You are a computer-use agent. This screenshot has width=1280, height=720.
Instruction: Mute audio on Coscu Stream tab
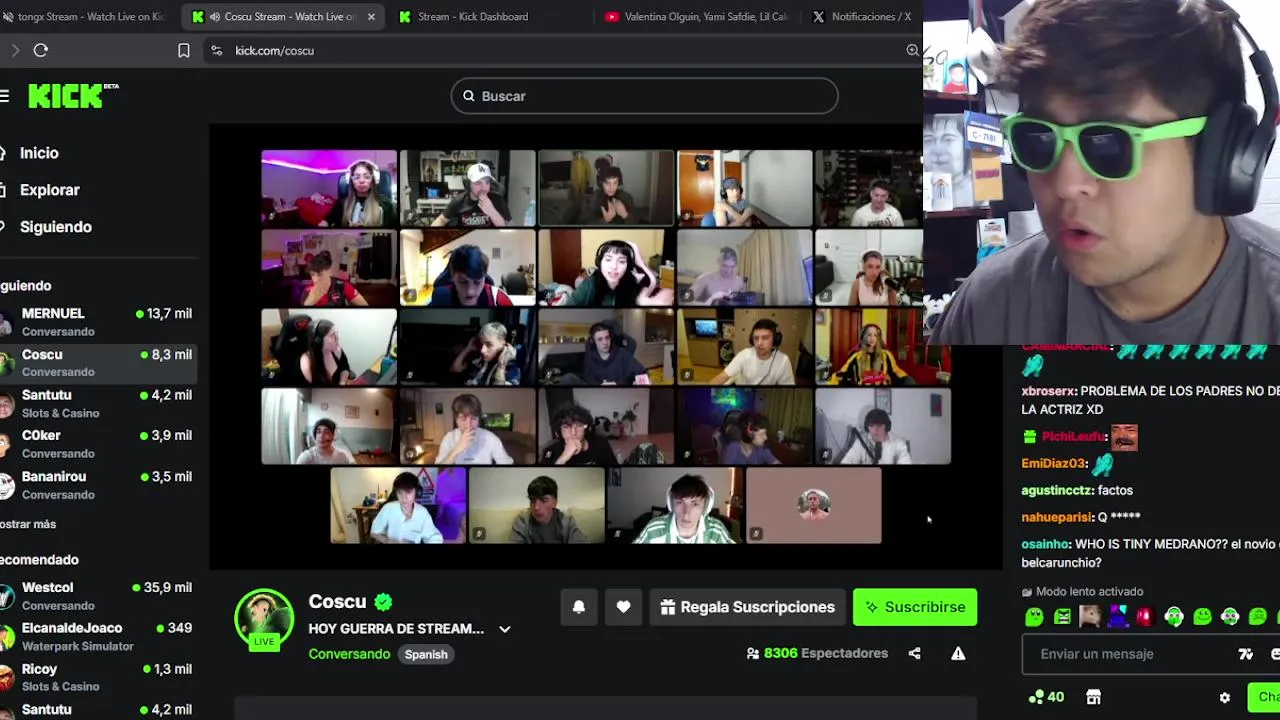[214, 17]
